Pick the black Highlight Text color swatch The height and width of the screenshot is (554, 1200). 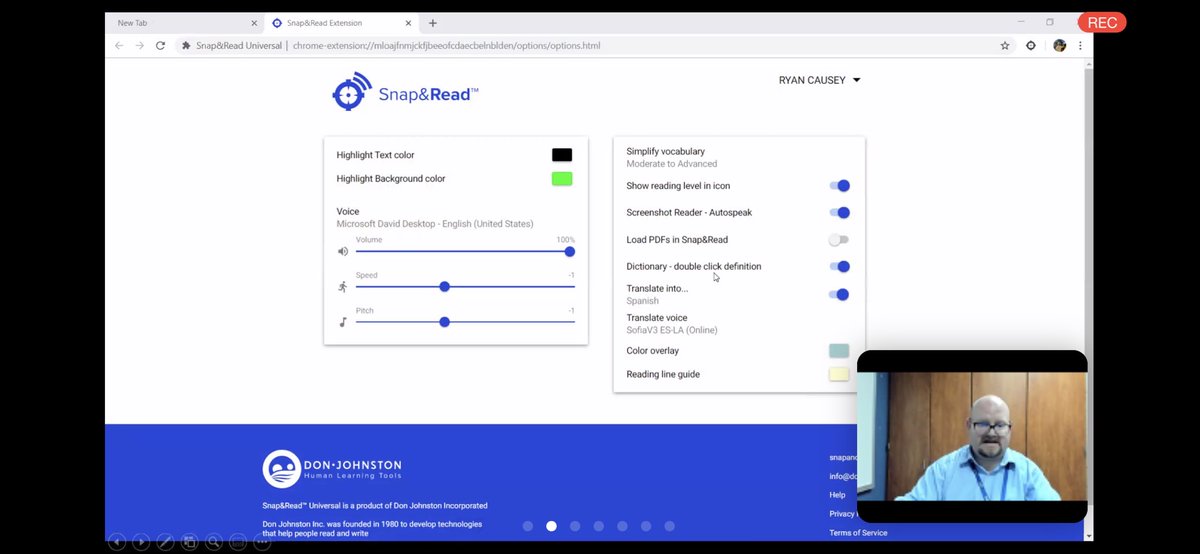pos(562,155)
